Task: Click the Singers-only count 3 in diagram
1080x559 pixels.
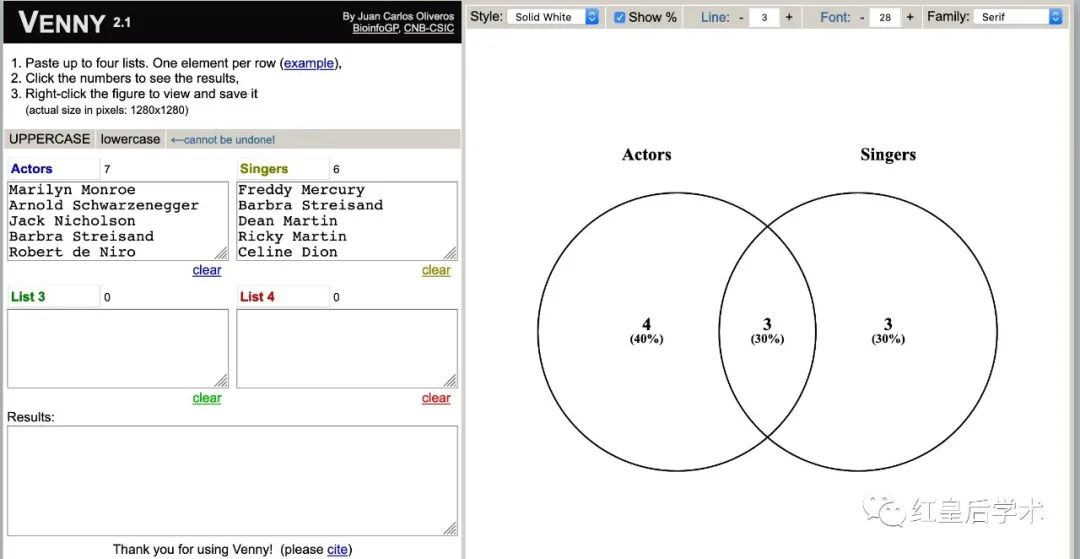Action: pos(888,324)
